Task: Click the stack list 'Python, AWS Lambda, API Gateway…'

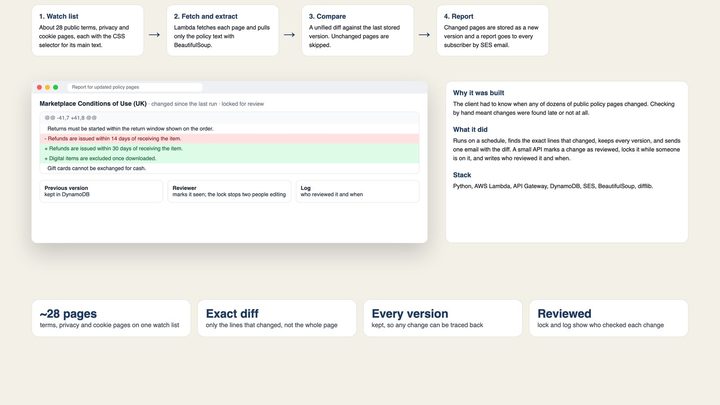Action: click(553, 186)
